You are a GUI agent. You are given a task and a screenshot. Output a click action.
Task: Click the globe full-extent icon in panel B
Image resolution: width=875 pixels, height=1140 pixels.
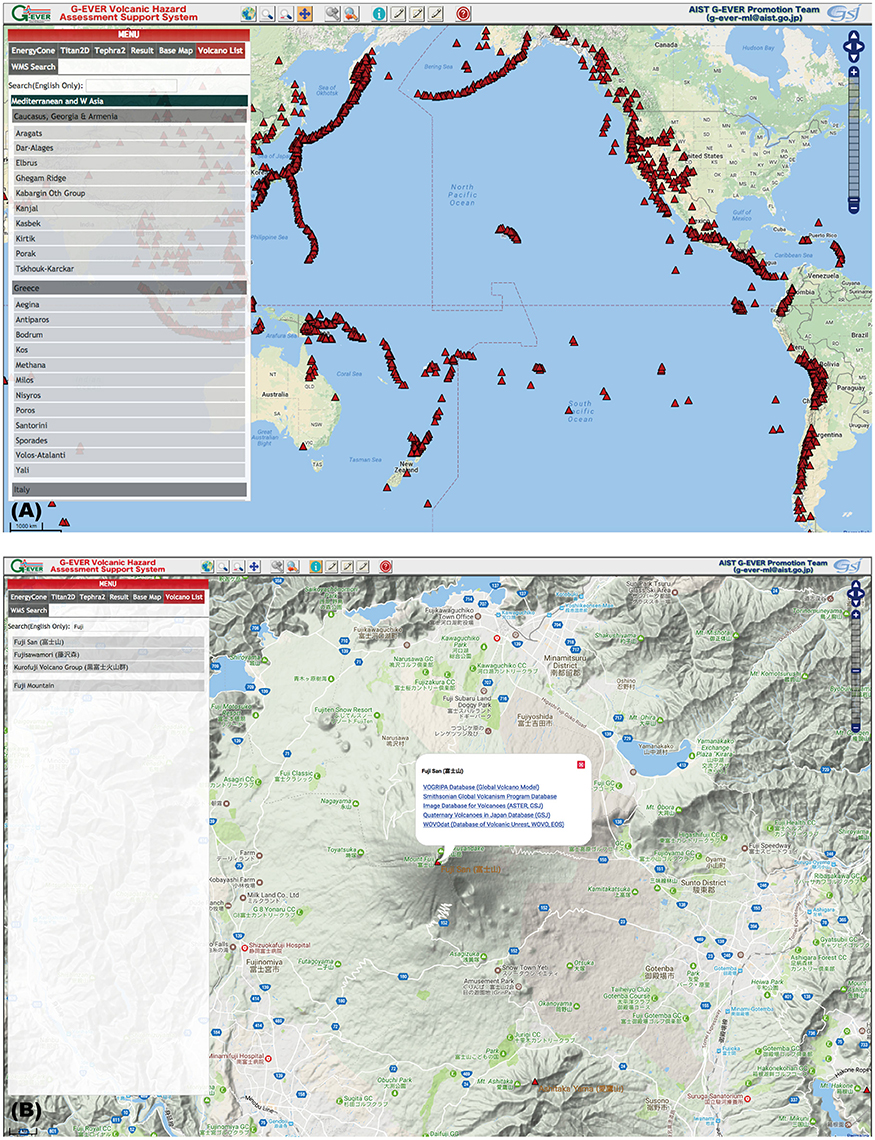tap(208, 566)
